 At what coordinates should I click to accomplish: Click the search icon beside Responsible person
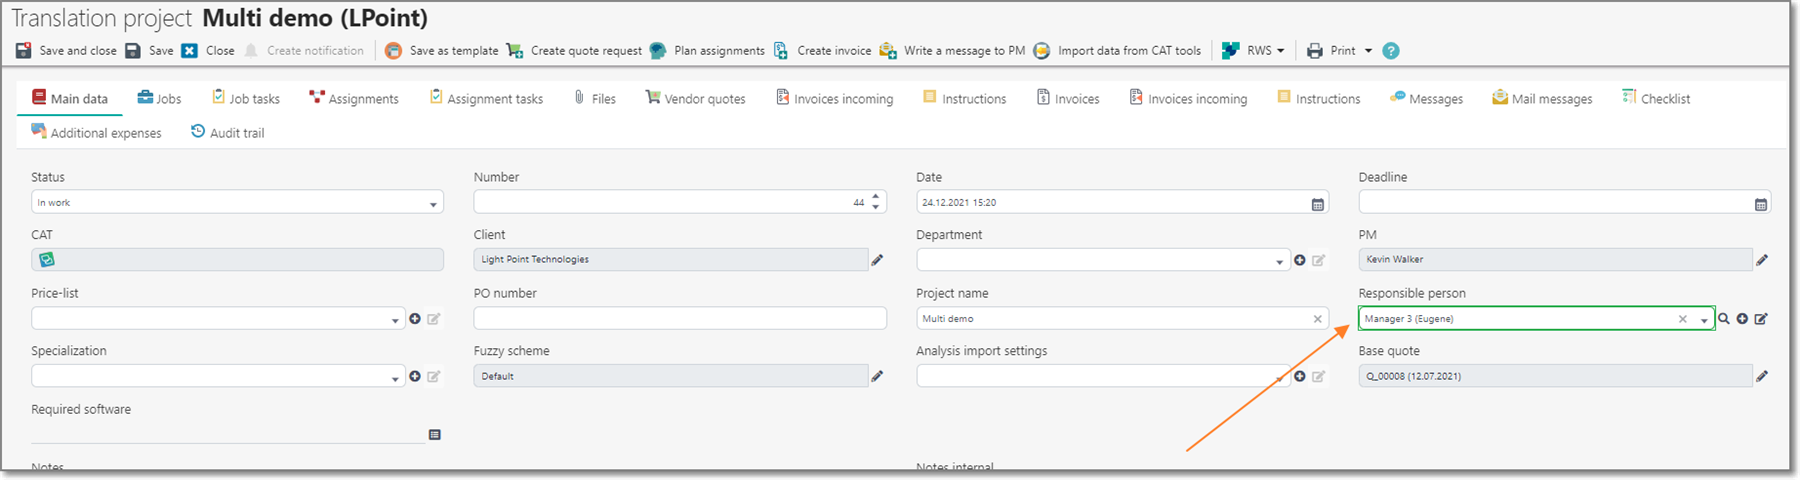(1724, 319)
